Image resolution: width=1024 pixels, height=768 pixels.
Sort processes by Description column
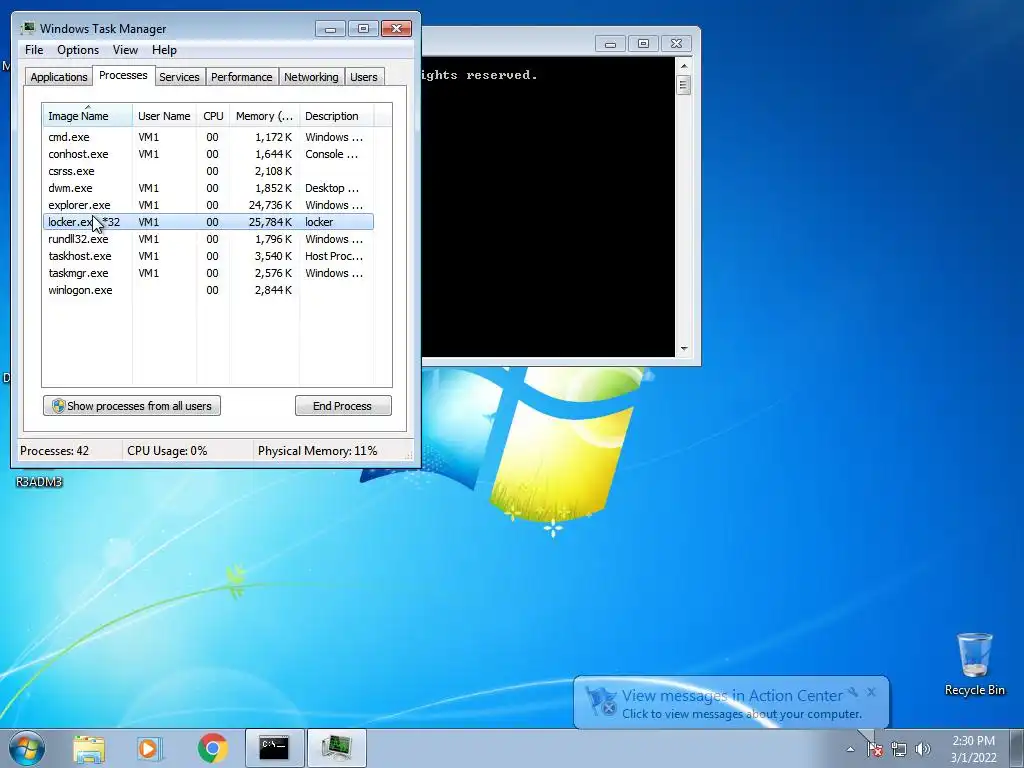tap(336, 116)
